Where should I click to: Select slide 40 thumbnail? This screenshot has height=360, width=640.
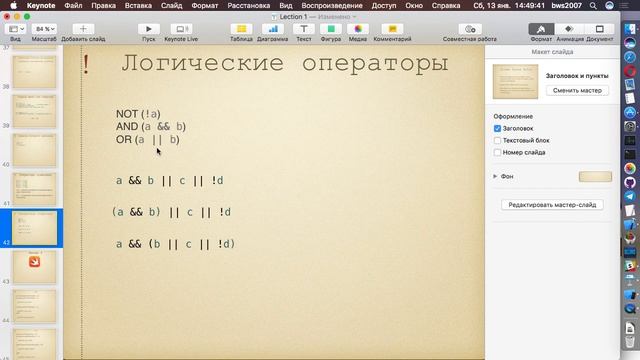pos(34,150)
